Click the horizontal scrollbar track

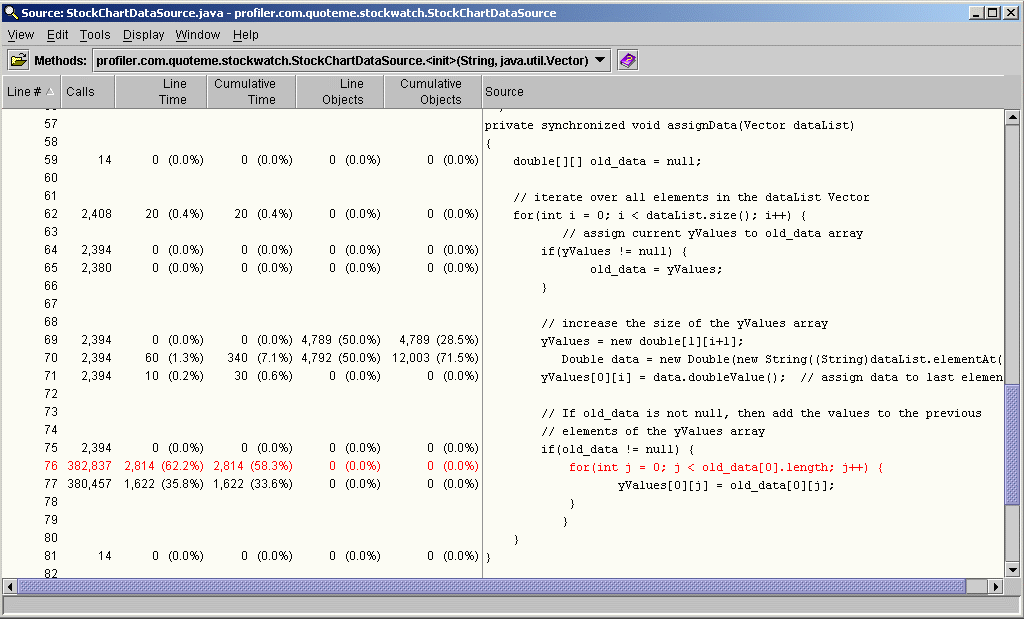(x=500, y=586)
